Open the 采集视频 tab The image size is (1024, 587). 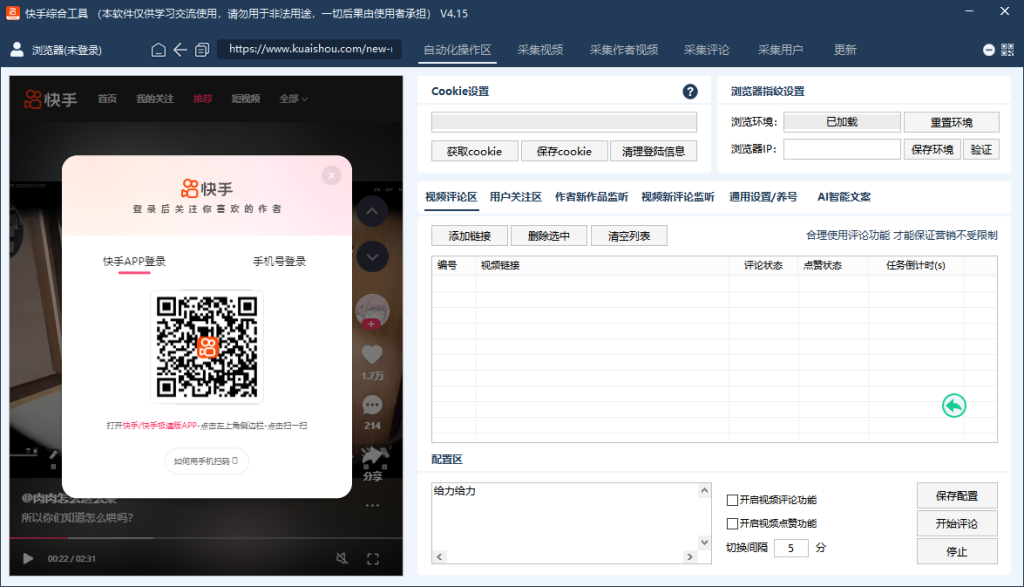click(x=540, y=50)
